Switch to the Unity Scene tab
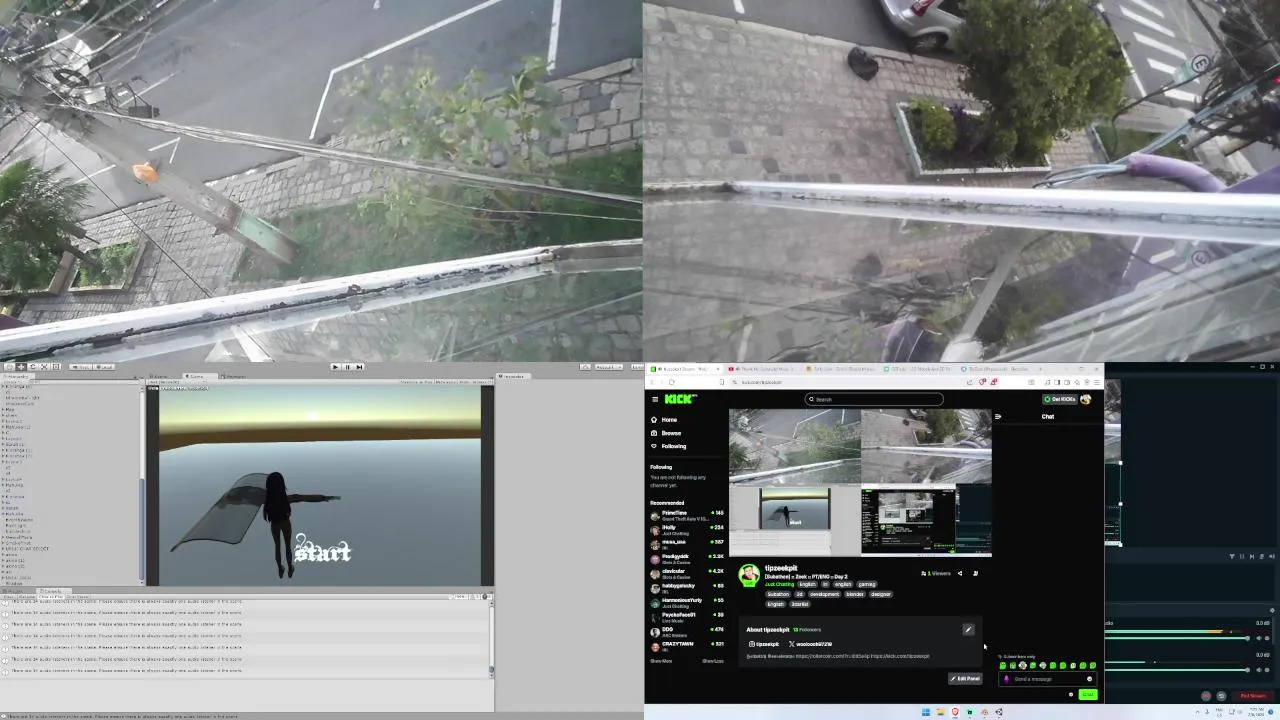The height and width of the screenshot is (720, 1280). [x=160, y=377]
